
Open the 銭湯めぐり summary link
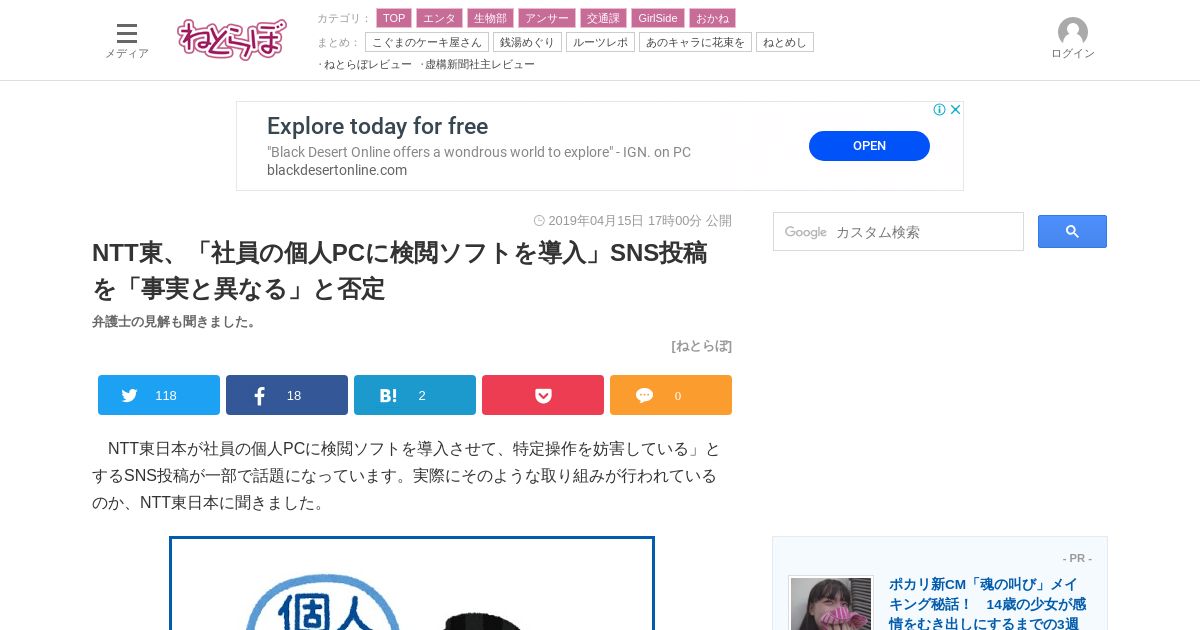click(x=527, y=42)
